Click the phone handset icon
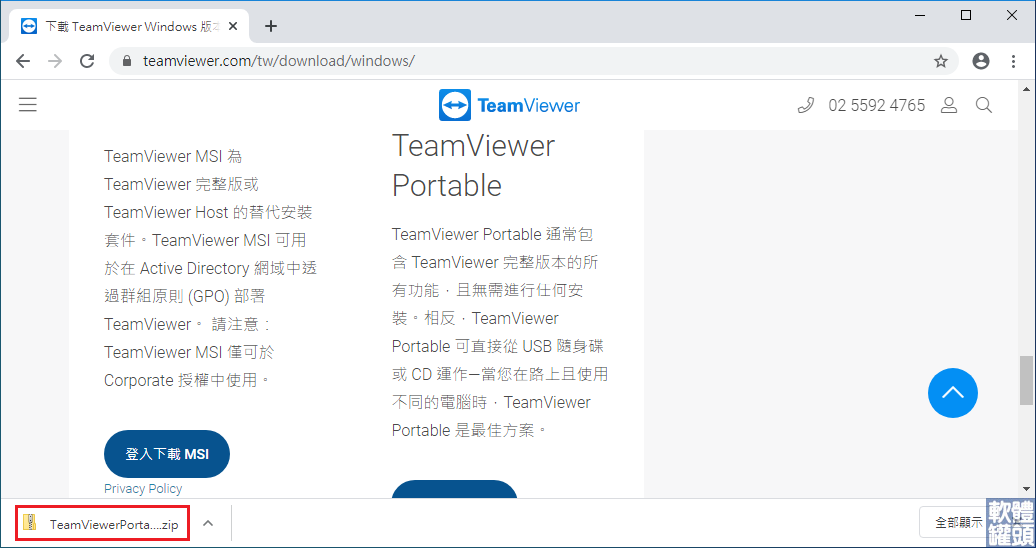1036x548 pixels. pyautogui.click(x=805, y=105)
